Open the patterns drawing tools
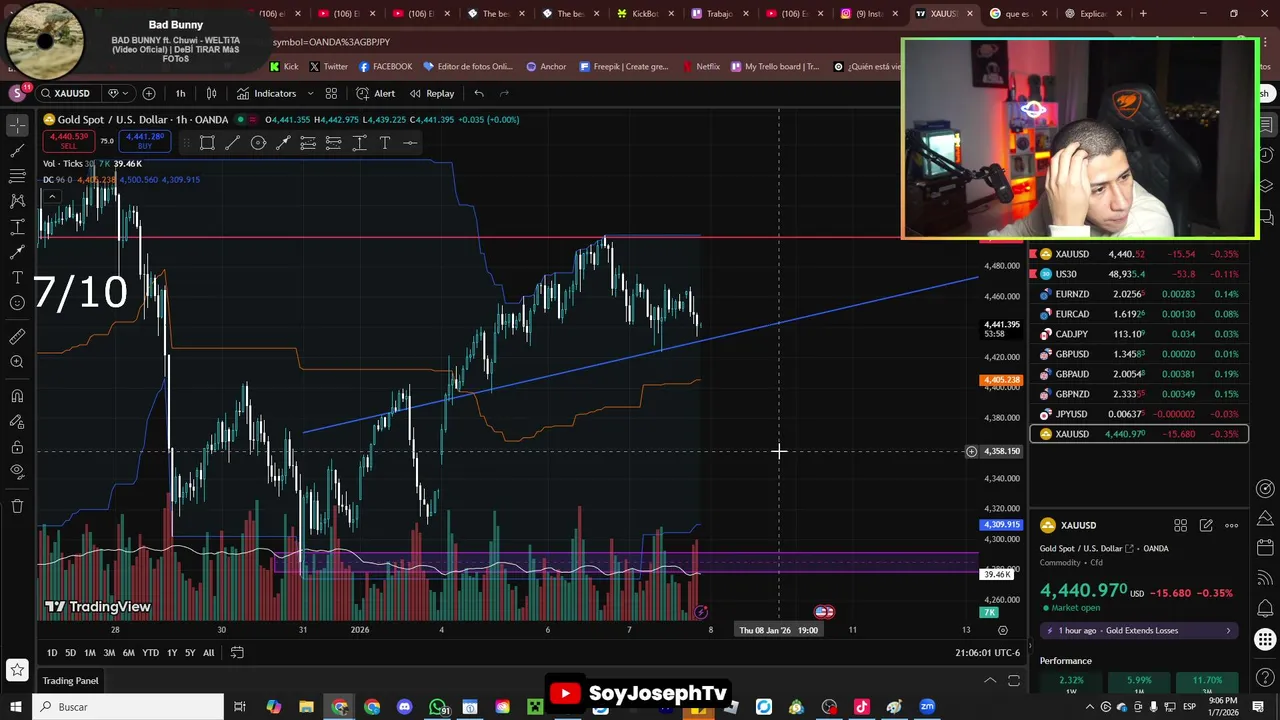Viewport: 1280px width, 720px height. (17, 201)
